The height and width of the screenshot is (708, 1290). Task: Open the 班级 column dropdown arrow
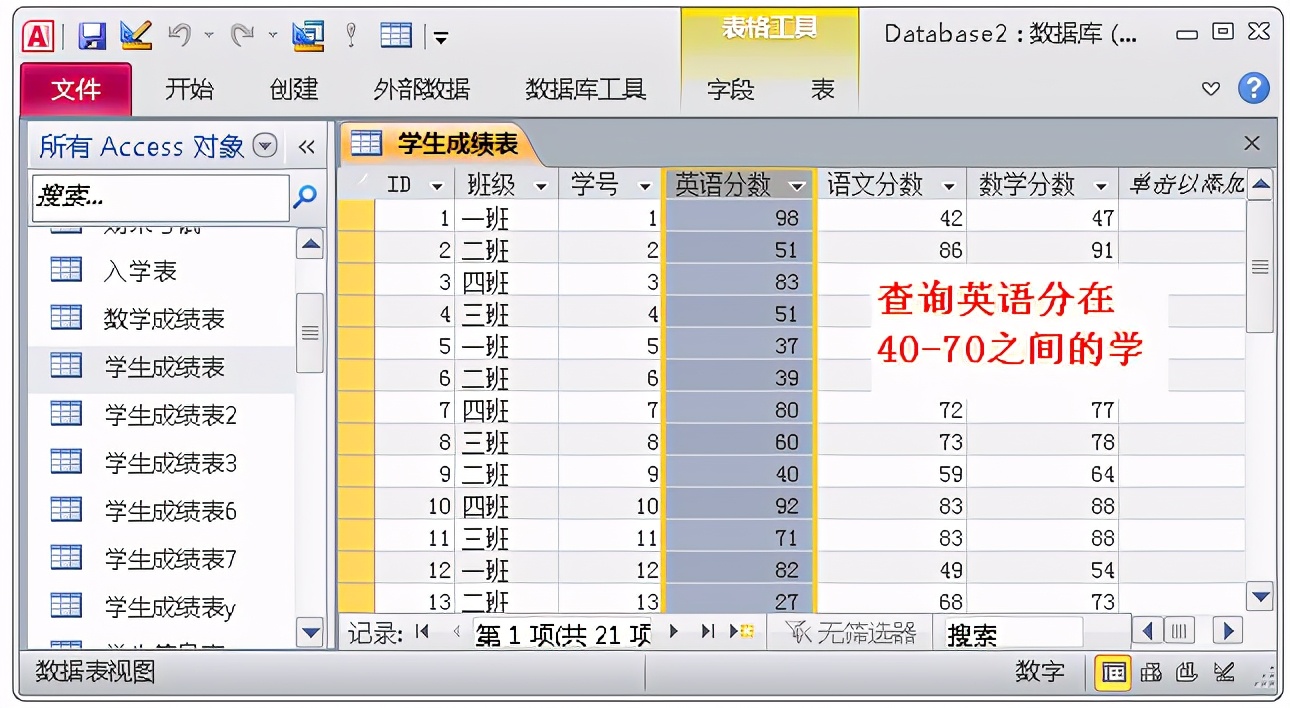pos(541,183)
